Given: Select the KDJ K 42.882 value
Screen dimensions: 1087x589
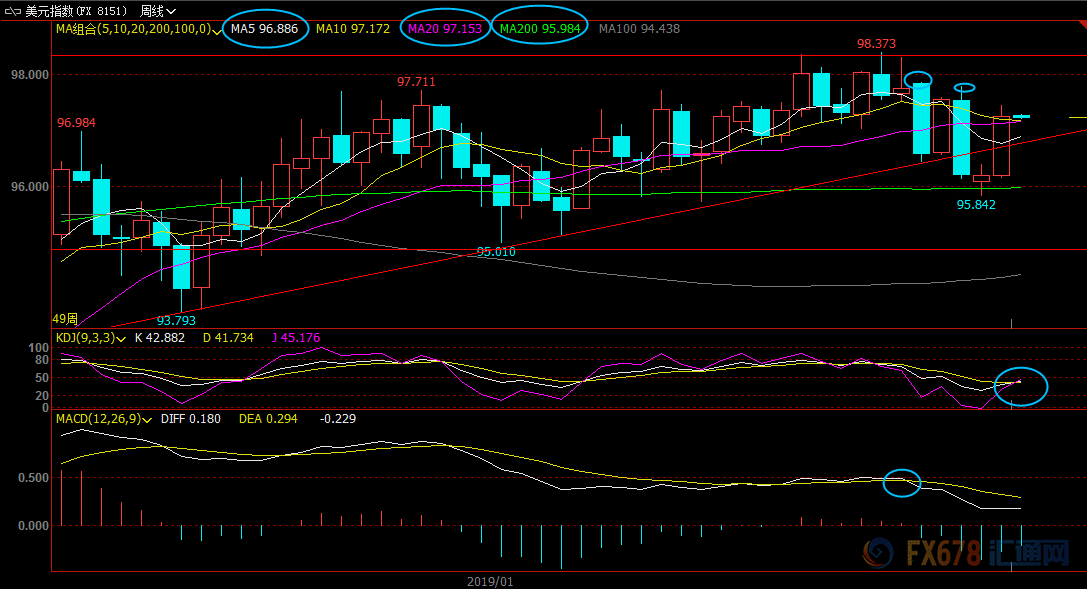Looking at the screenshot, I should (x=159, y=337).
